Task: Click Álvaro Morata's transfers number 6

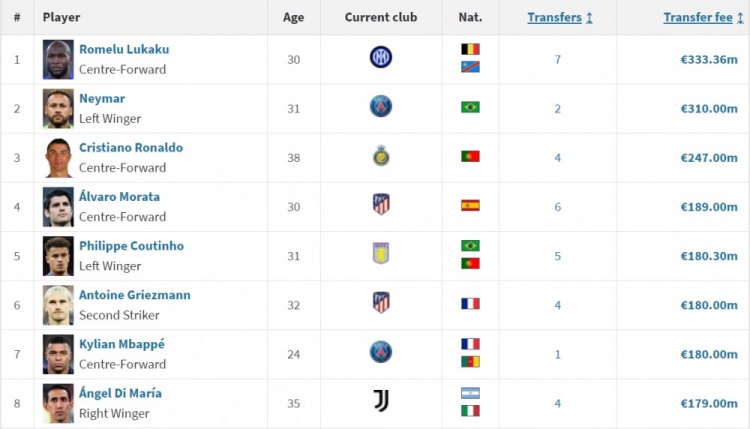Action: (558, 206)
